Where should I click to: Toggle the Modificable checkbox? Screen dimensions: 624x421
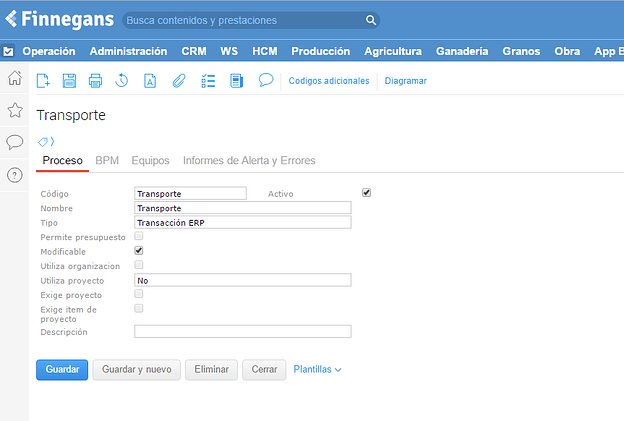pos(139,250)
